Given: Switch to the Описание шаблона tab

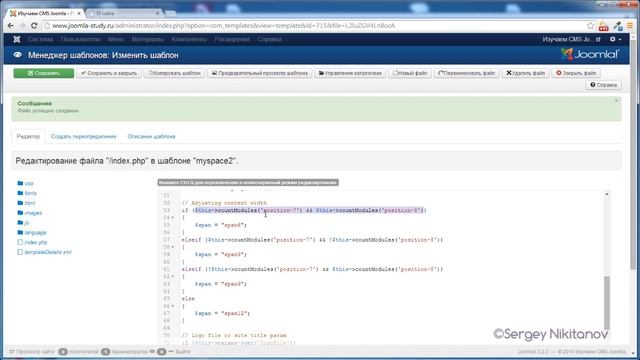Looking at the screenshot, I should pos(151,136).
